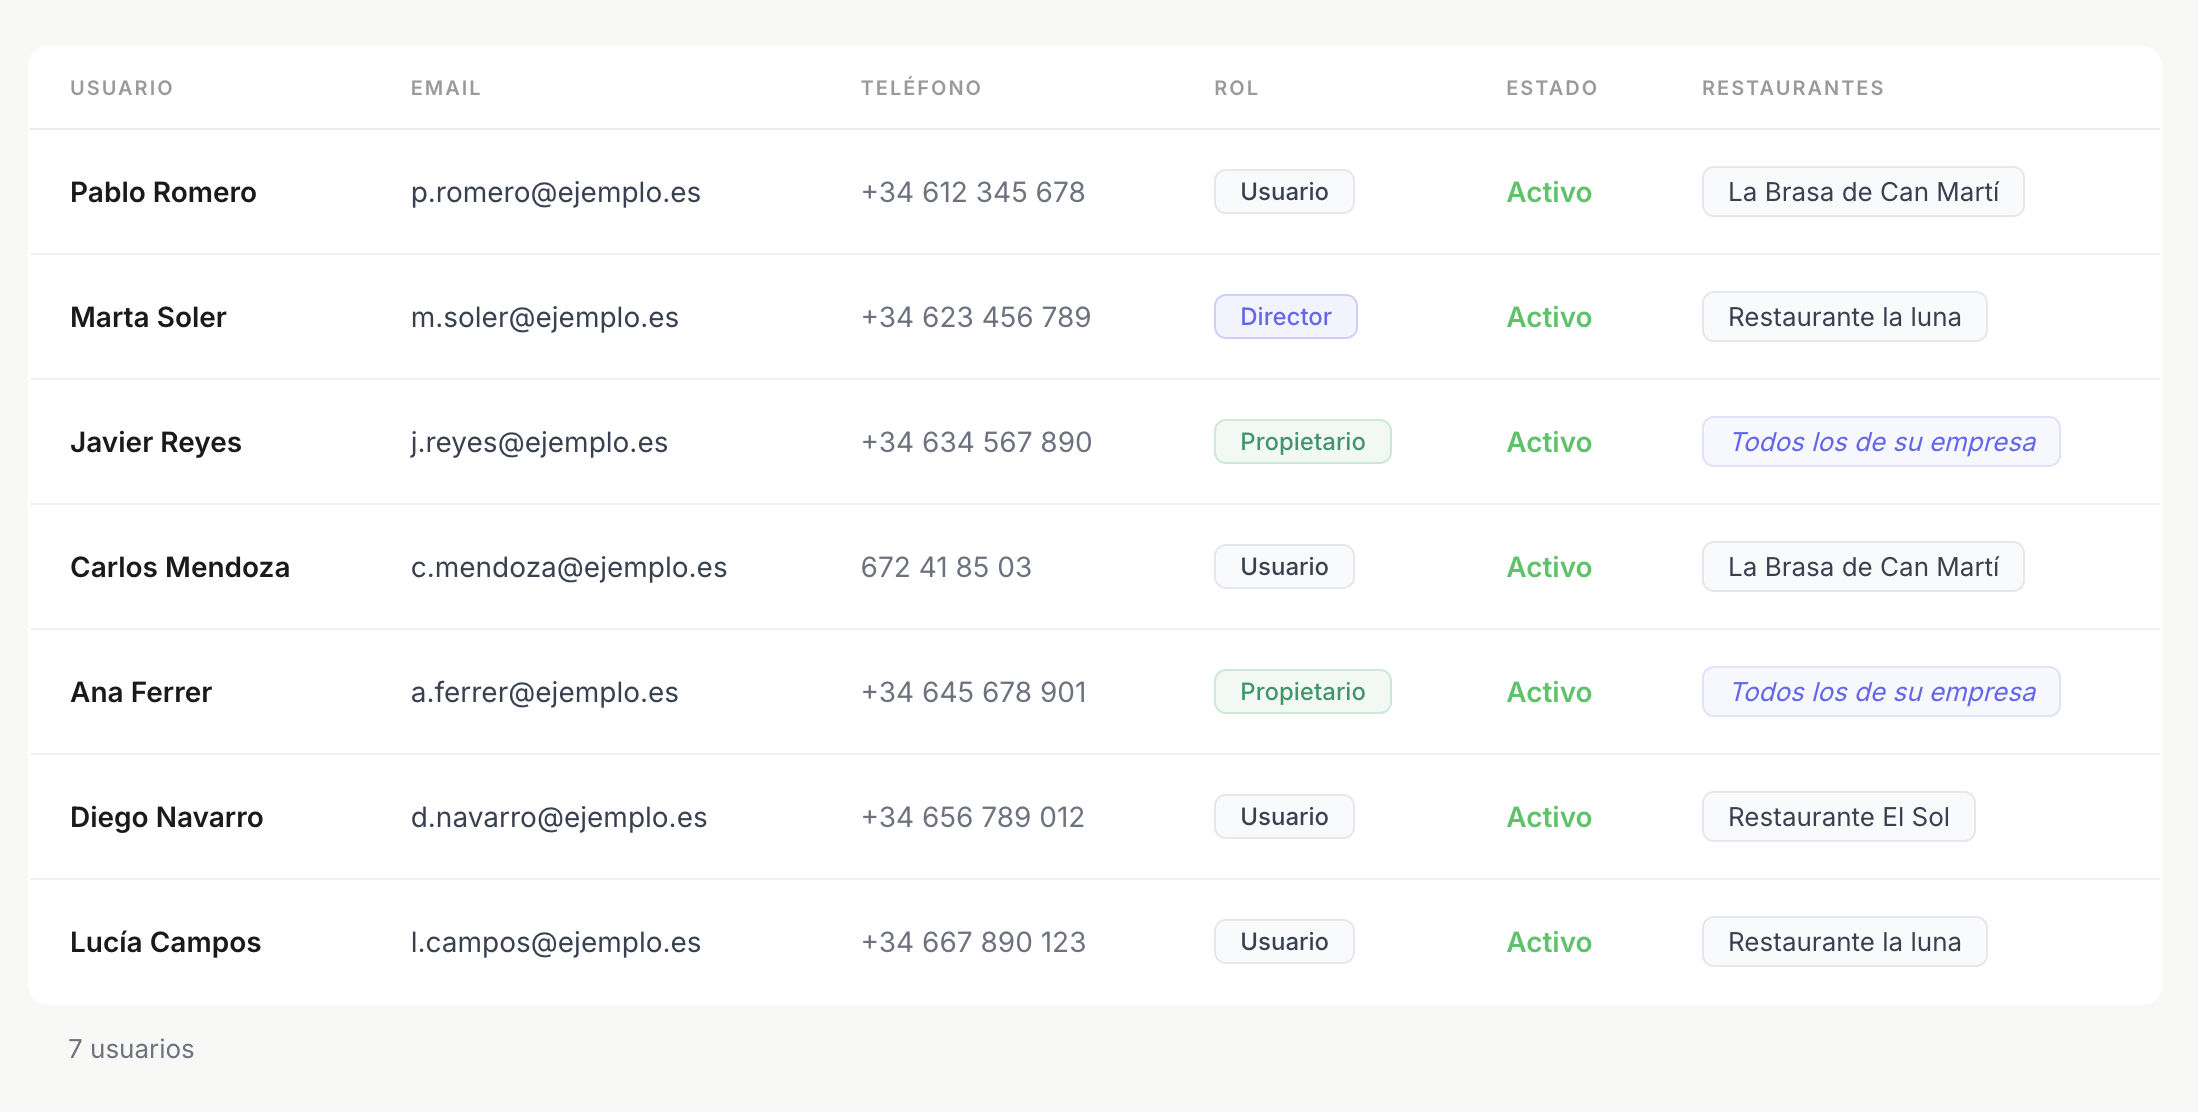Click the ROL column header
2198x1112 pixels.
coord(1236,87)
